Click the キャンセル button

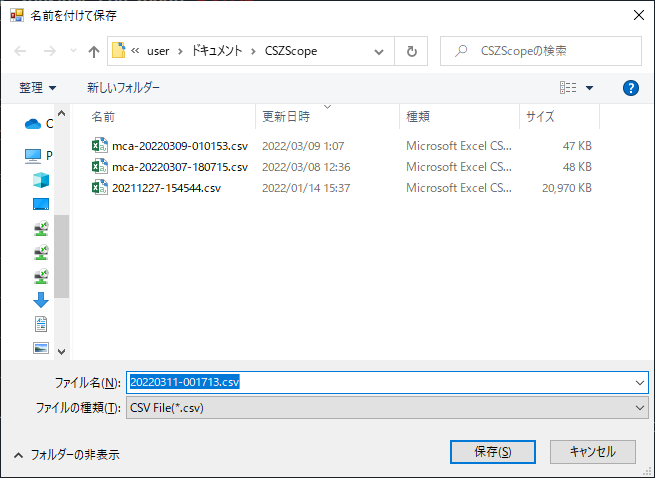pos(593,451)
